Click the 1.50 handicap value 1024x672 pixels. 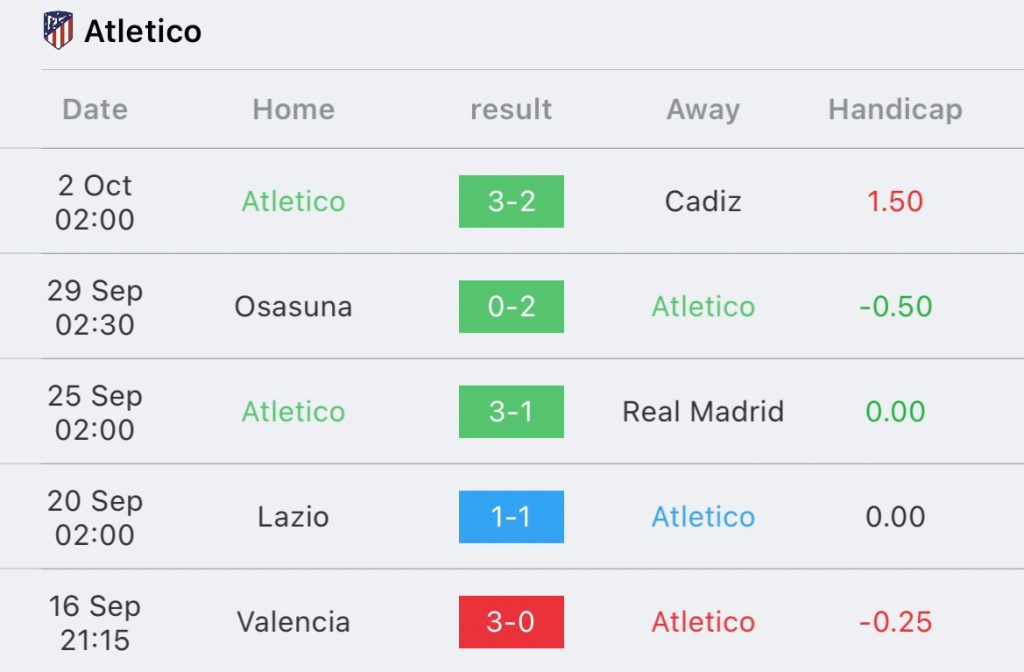[x=895, y=201]
